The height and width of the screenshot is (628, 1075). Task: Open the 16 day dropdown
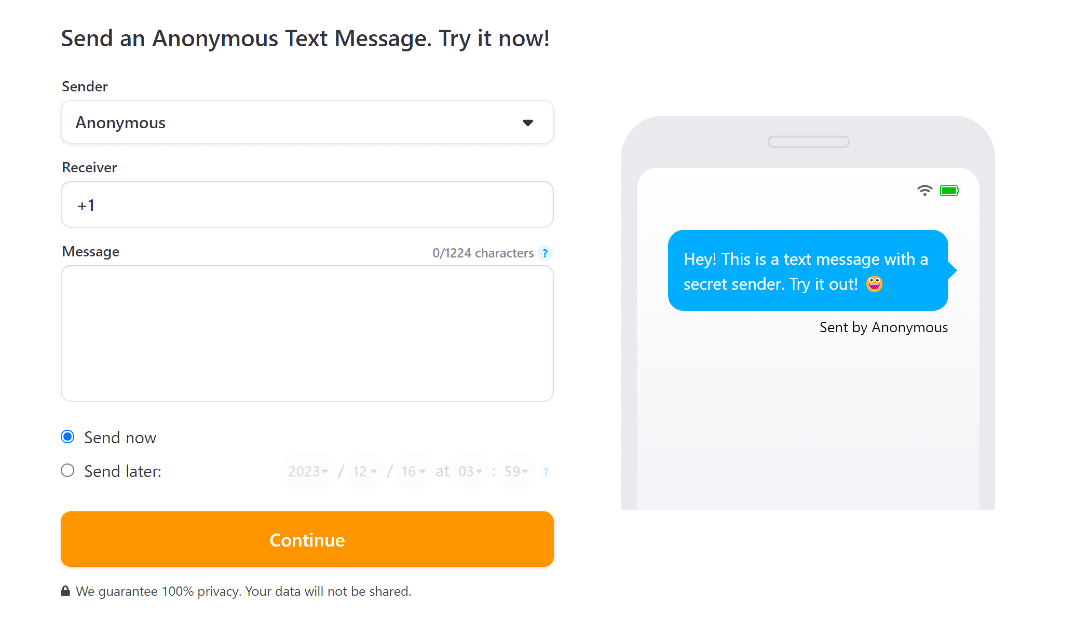[x=414, y=470]
